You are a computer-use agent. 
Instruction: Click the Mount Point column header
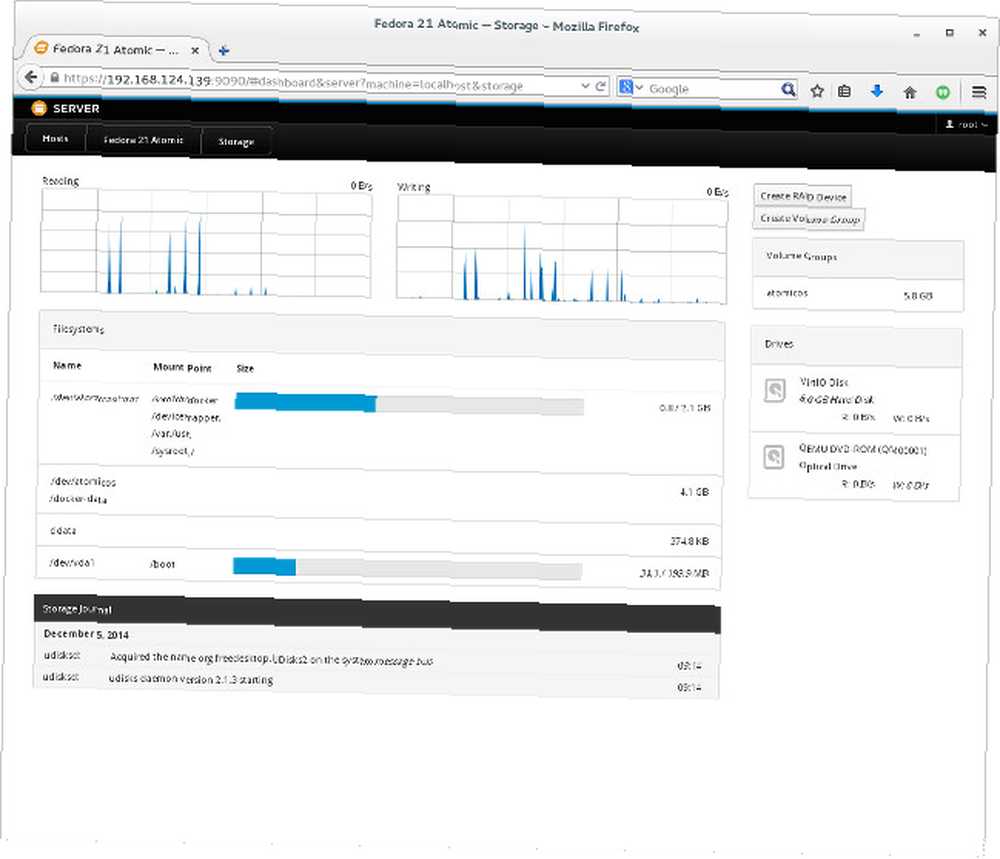click(x=182, y=367)
